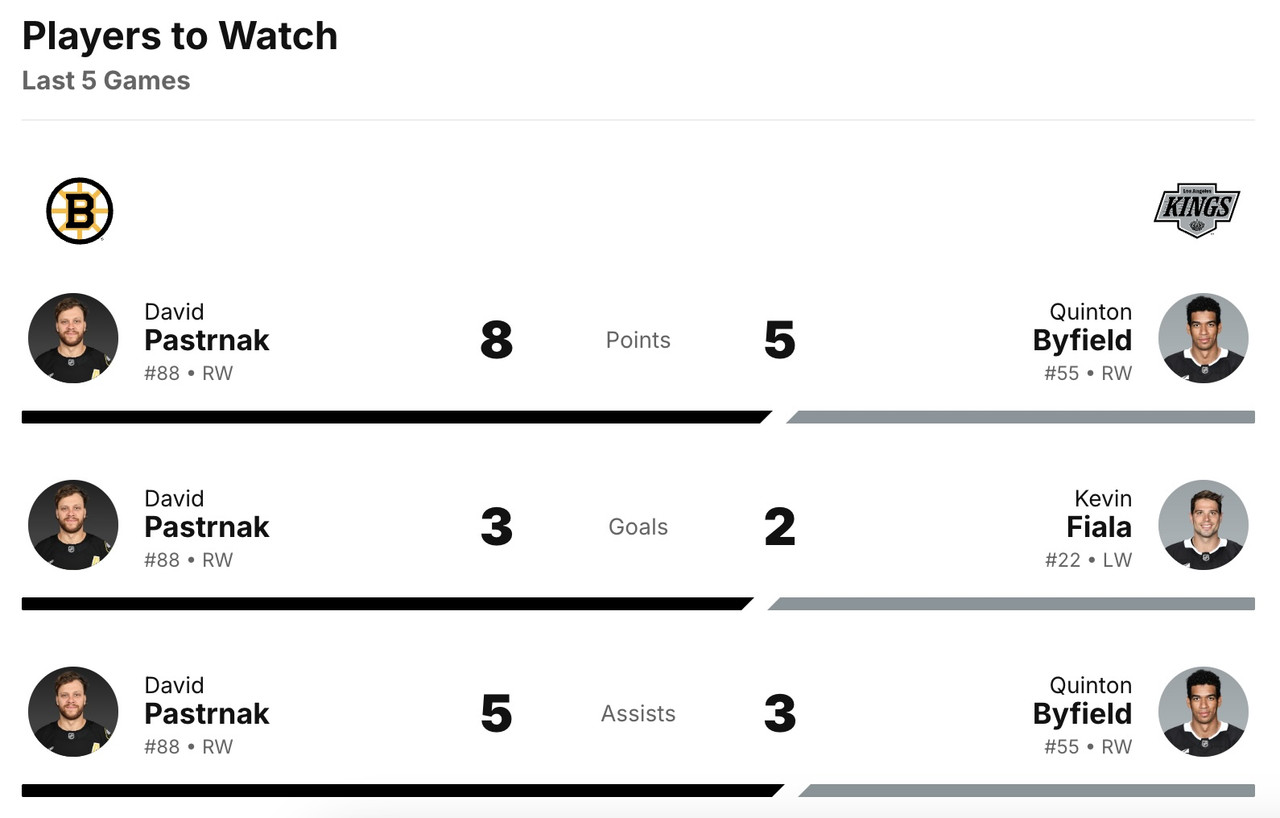Click Pastrnak's headshot in the Goals row
Screen dimensions: 1280x818
pyautogui.click(x=73, y=525)
